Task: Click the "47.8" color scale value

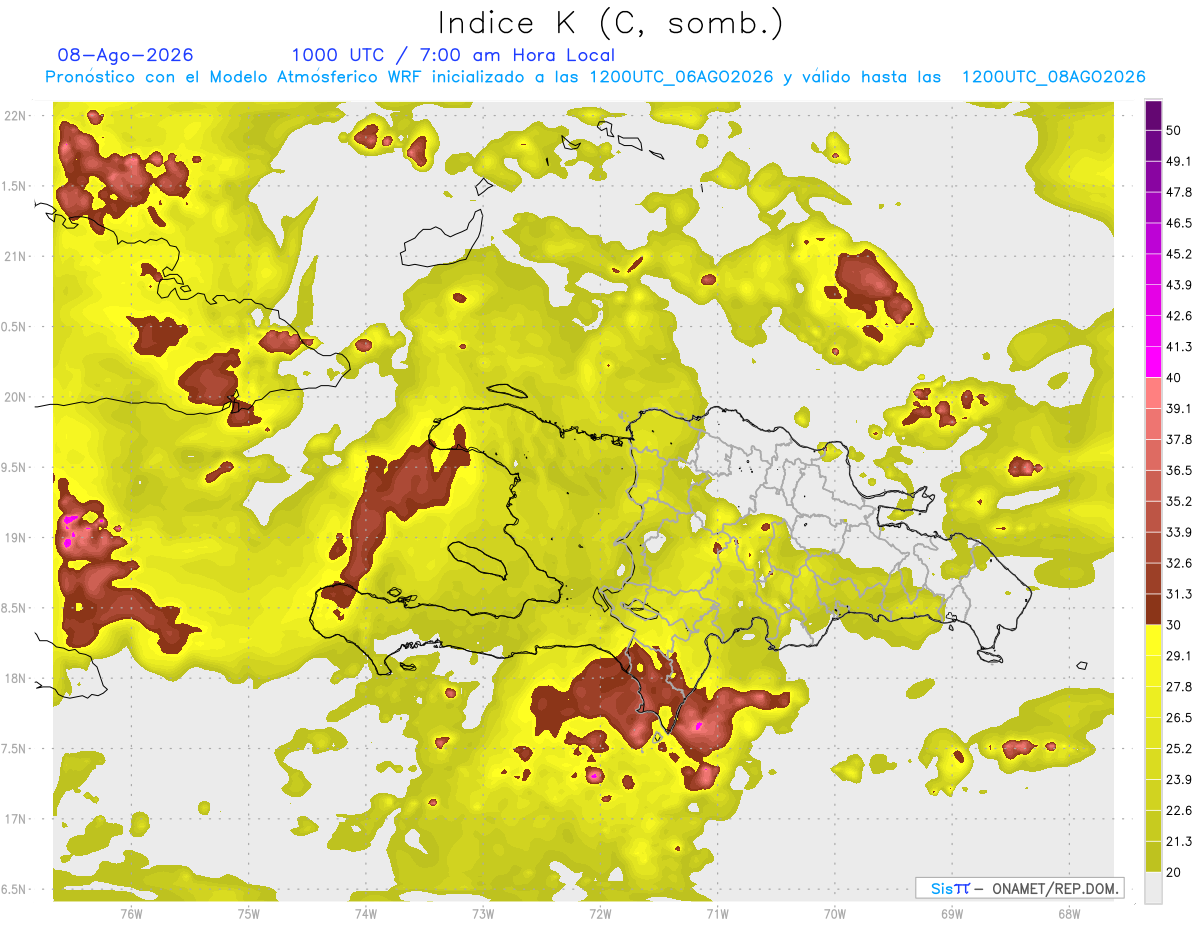Action: click(1178, 192)
